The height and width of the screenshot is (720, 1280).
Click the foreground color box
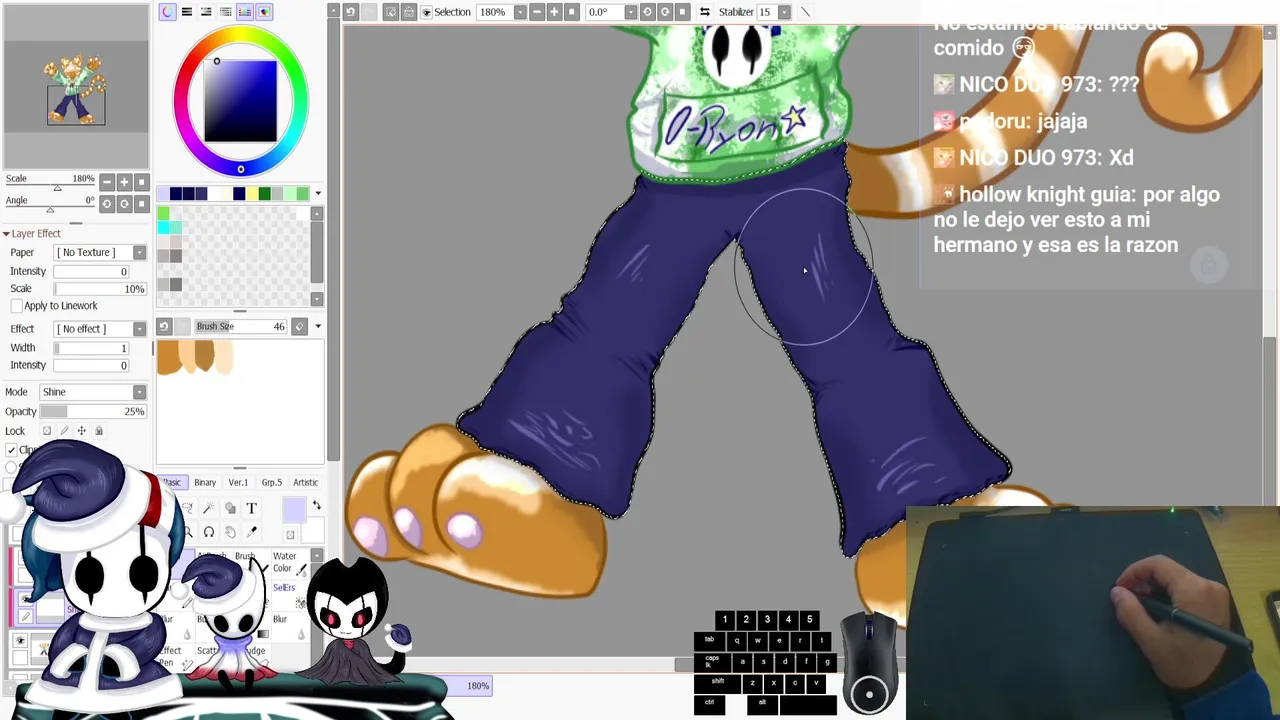click(293, 509)
